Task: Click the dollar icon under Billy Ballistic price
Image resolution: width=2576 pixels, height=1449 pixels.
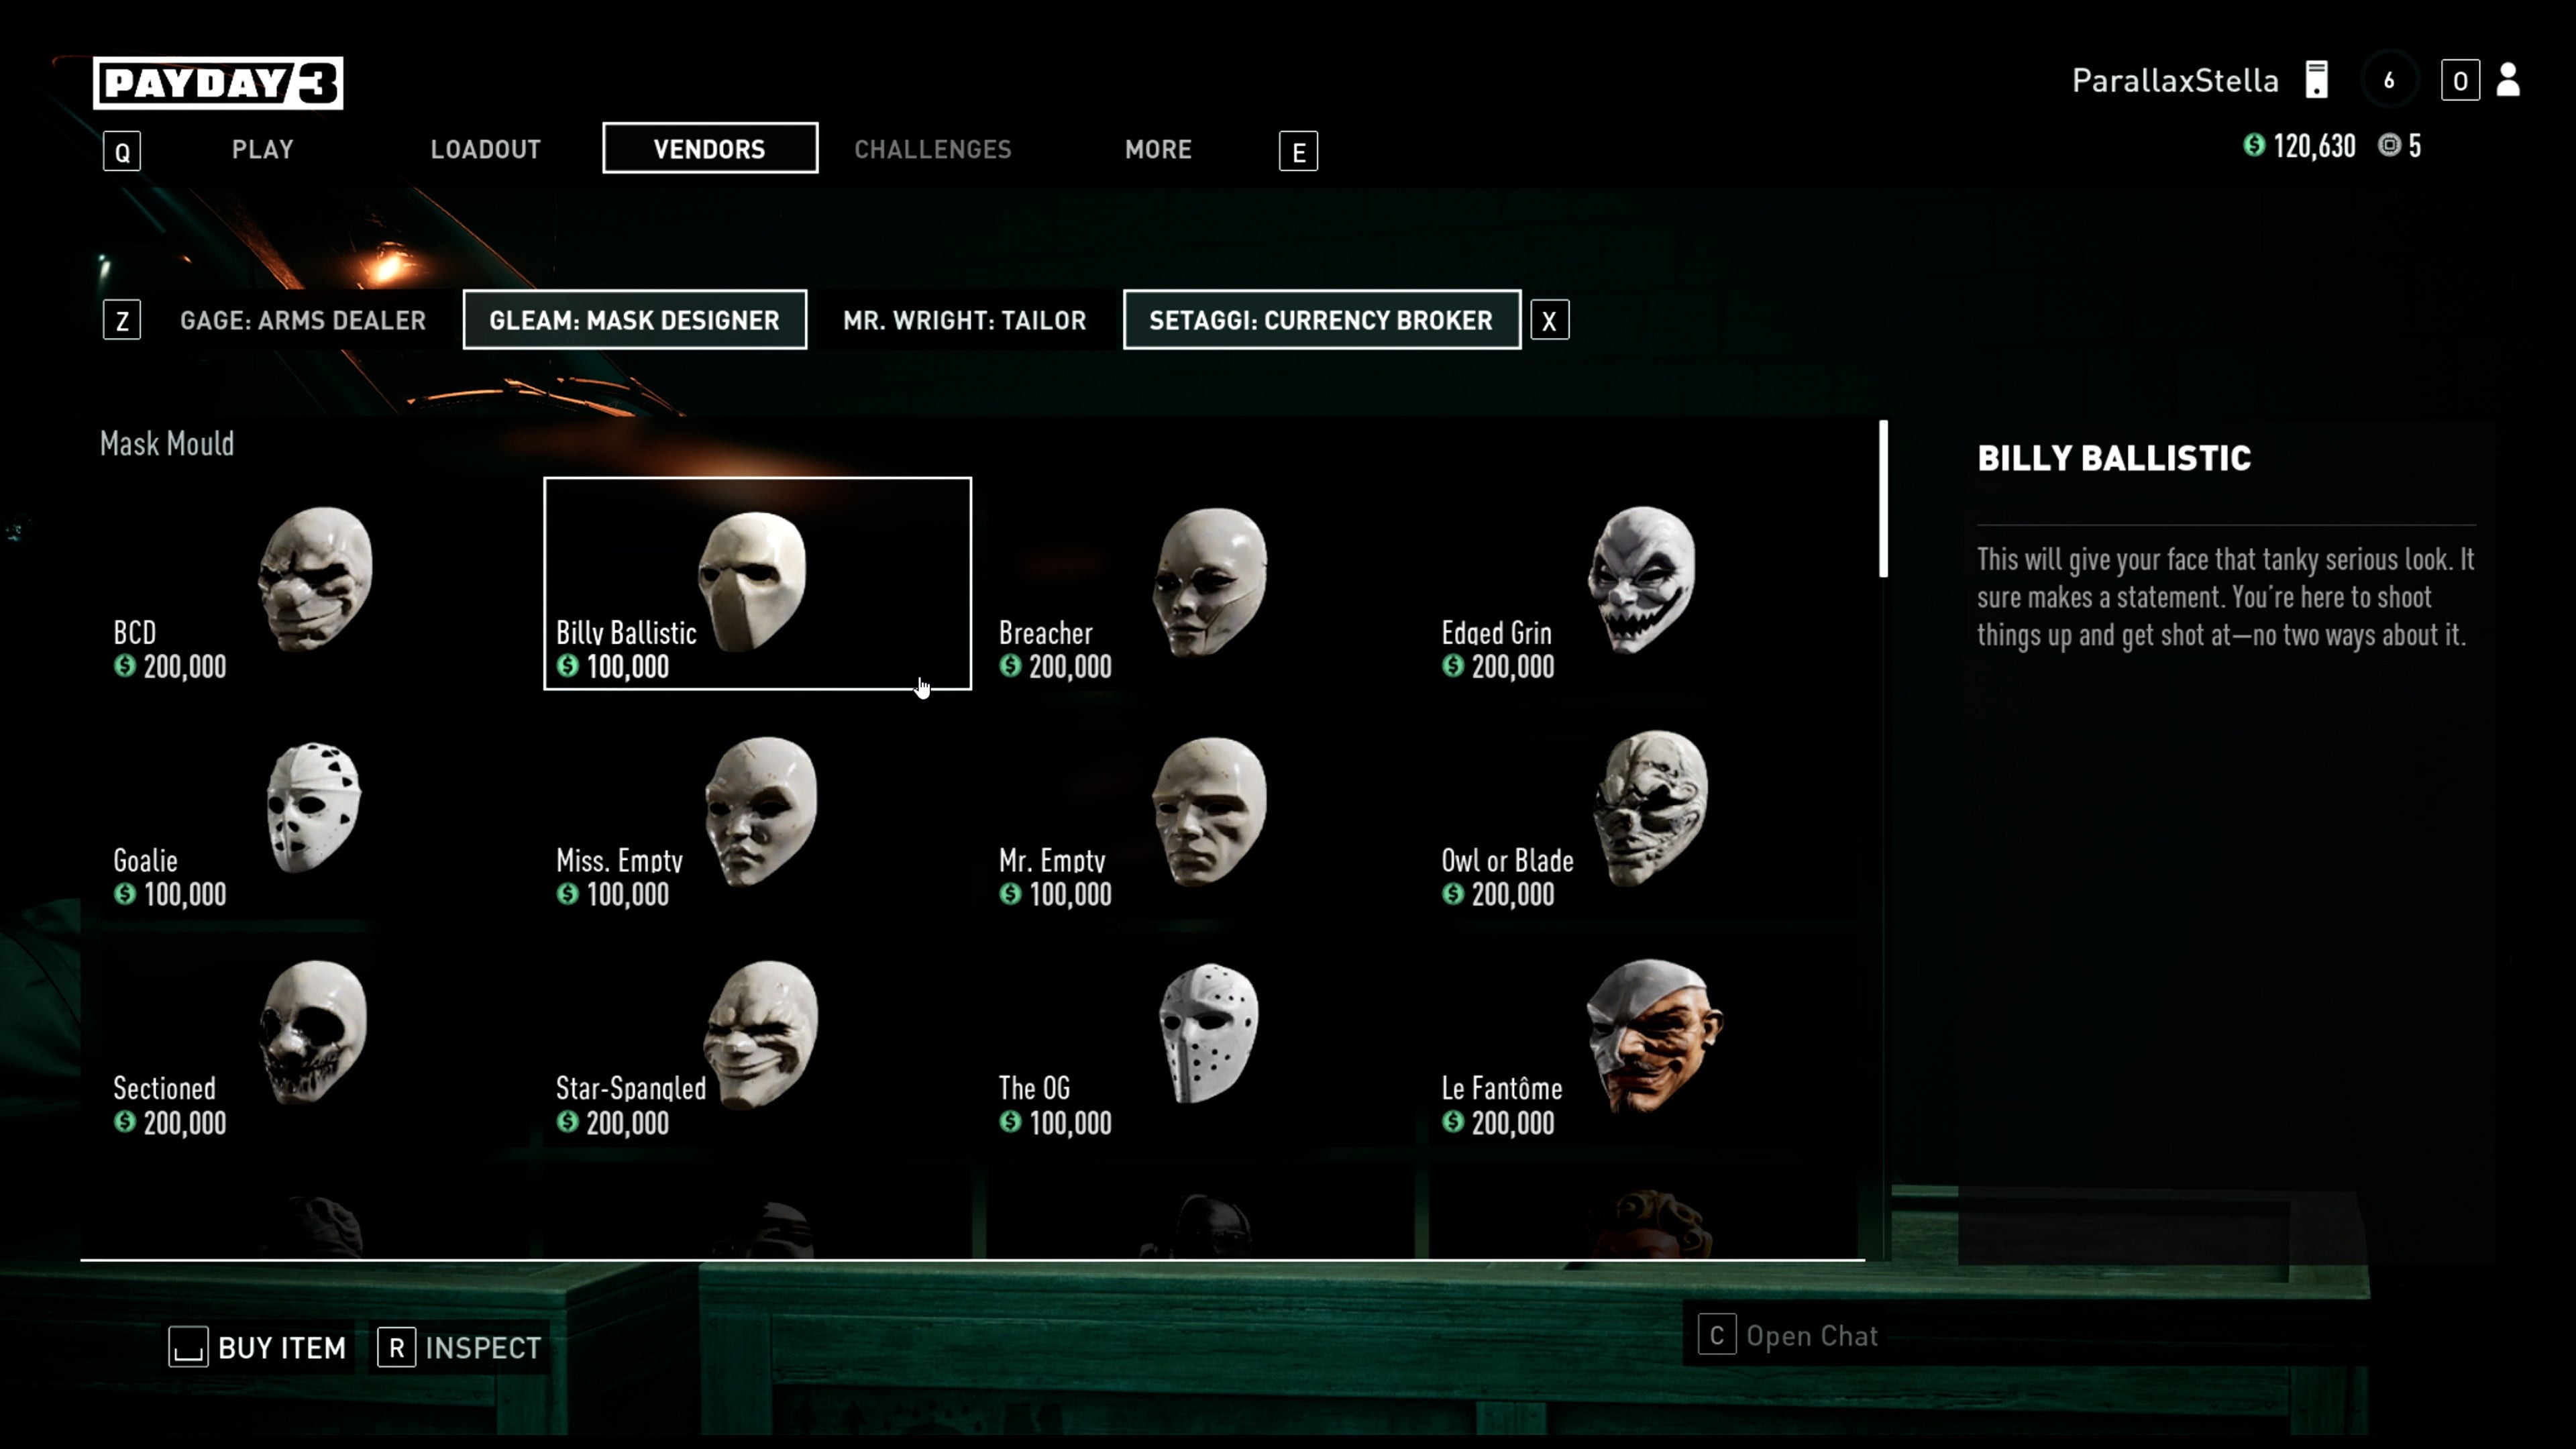Action: click(567, 667)
